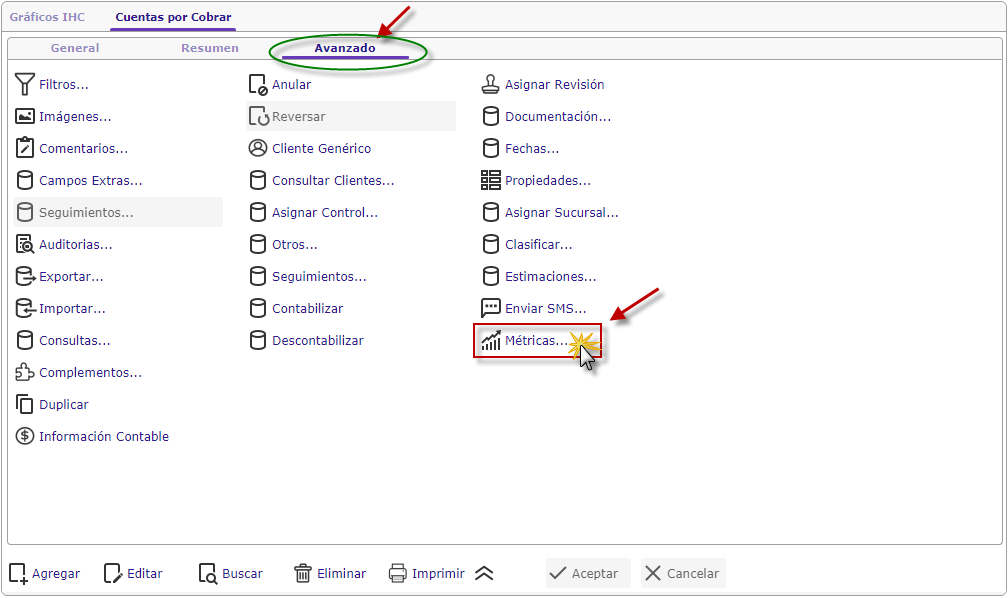The width and height of the screenshot is (1008, 598).
Task: Click the Enviar SMS speech bubble icon
Action: [490, 308]
